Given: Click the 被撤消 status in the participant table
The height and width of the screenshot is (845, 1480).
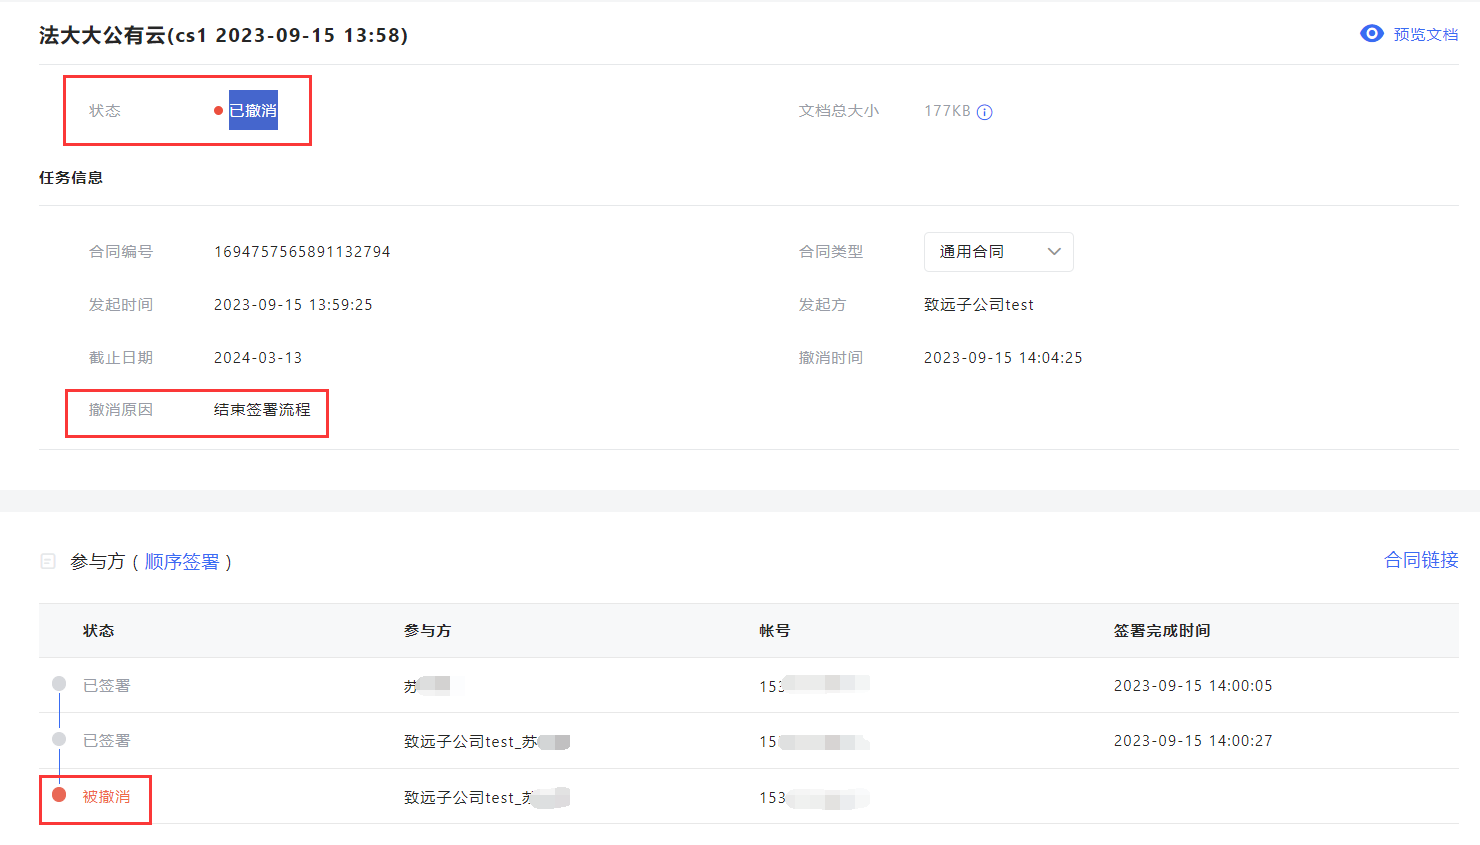Looking at the screenshot, I should [106, 797].
